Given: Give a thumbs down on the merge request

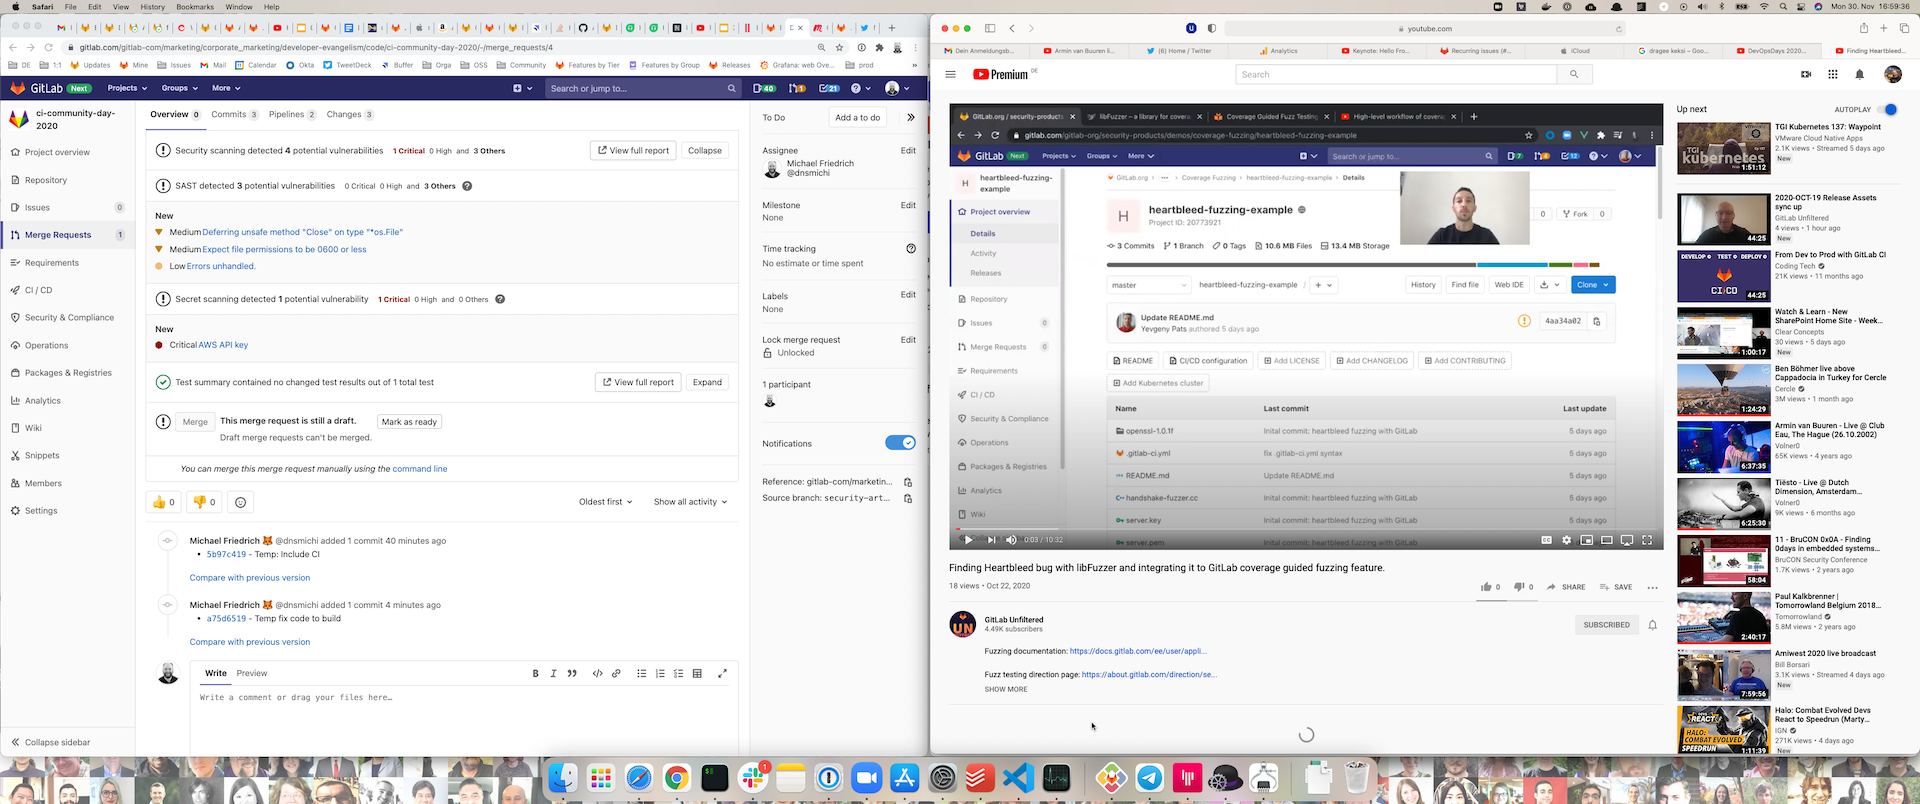Looking at the screenshot, I should coord(205,502).
